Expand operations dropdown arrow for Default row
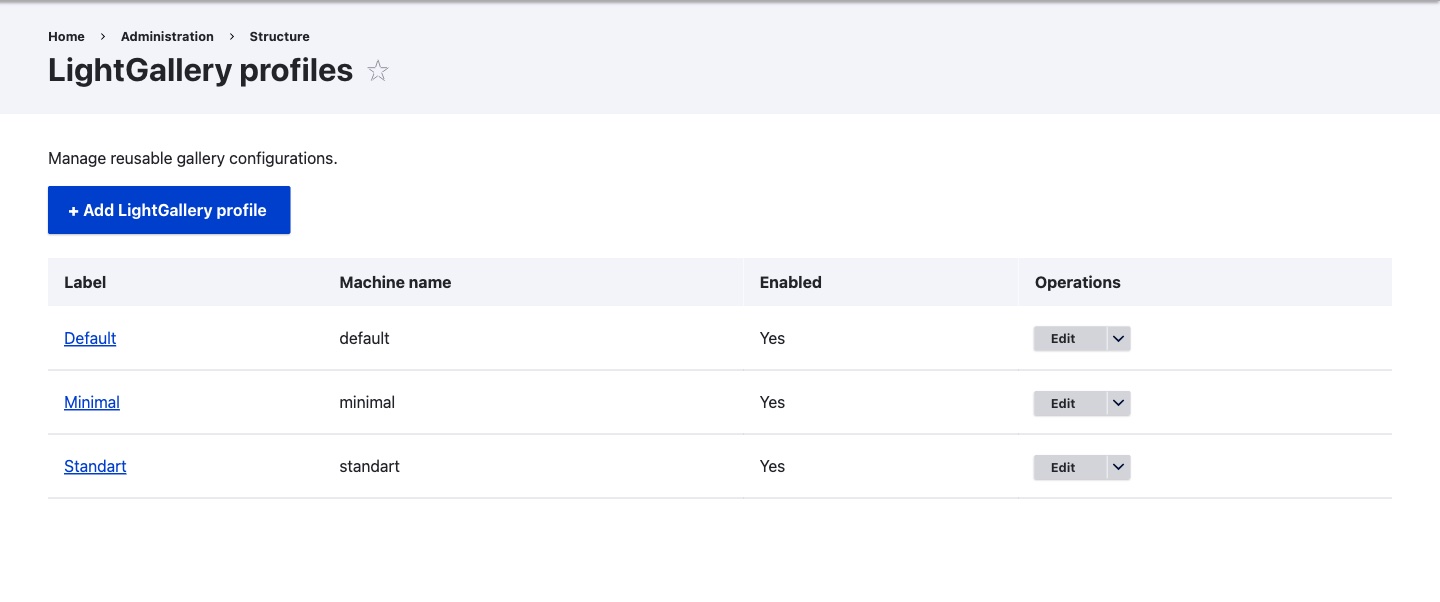The width and height of the screenshot is (1440, 602). pyautogui.click(x=1119, y=339)
